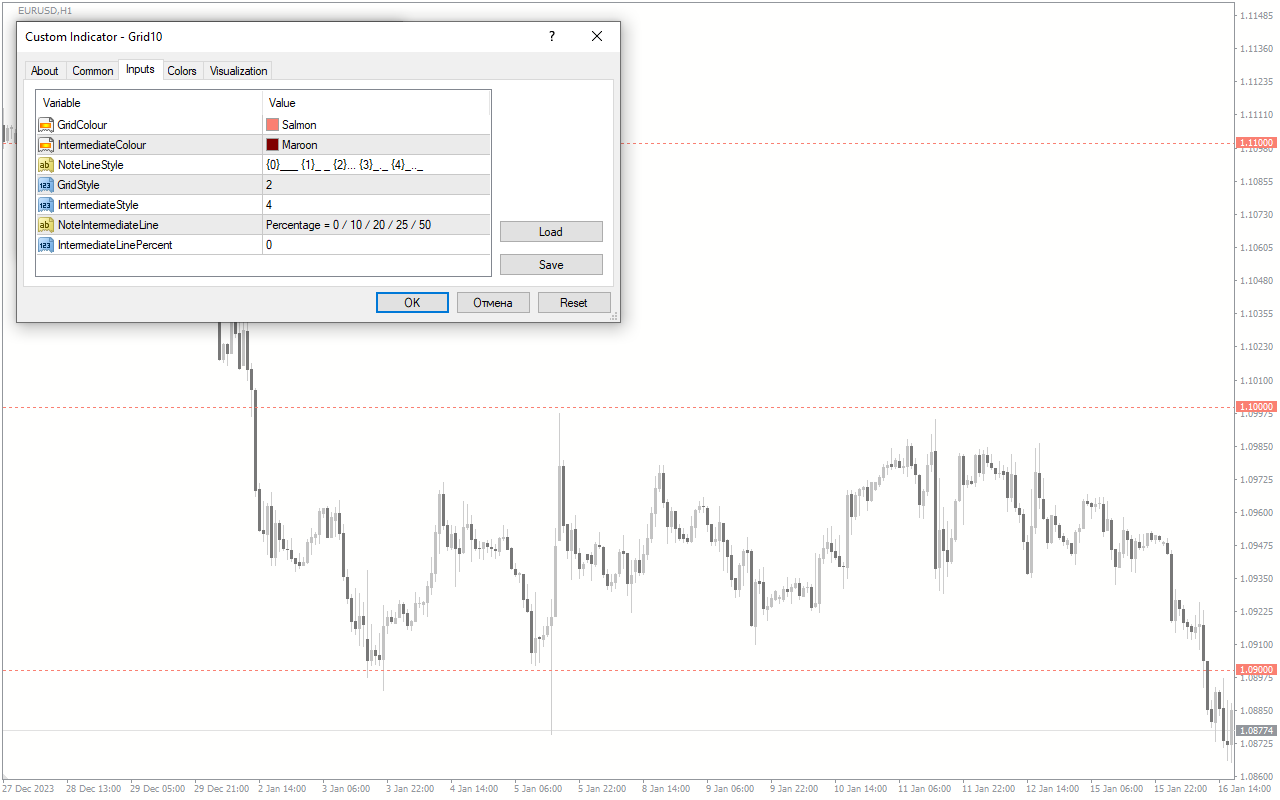Screen dimensions: 1280x800
Task: Click the Отмена cancel button
Action: (493, 303)
